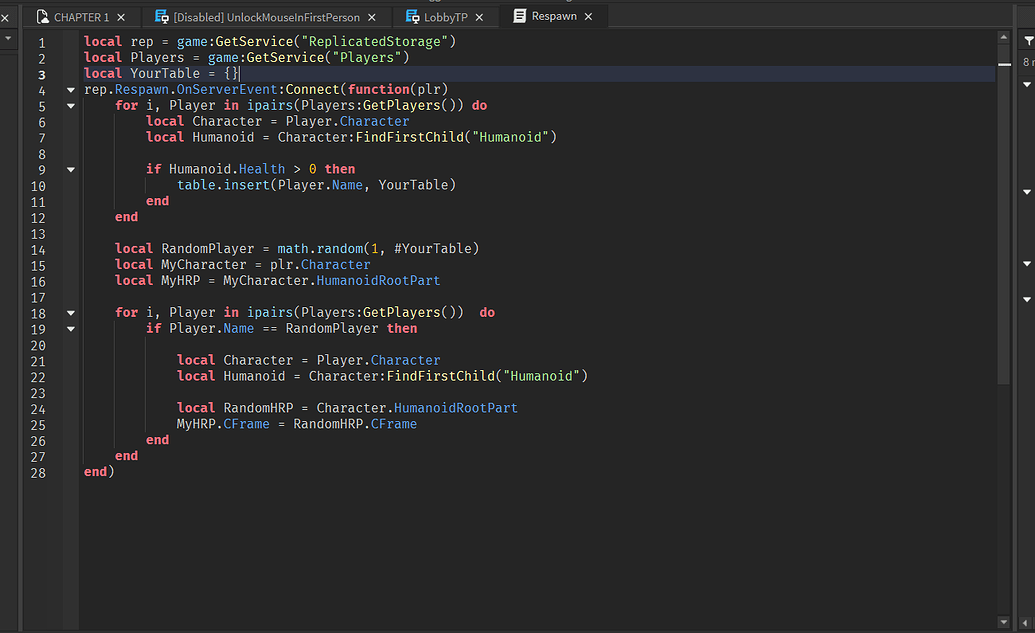Click OnServerEvent on line 4
1035x633 pixels.
[227, 89]
